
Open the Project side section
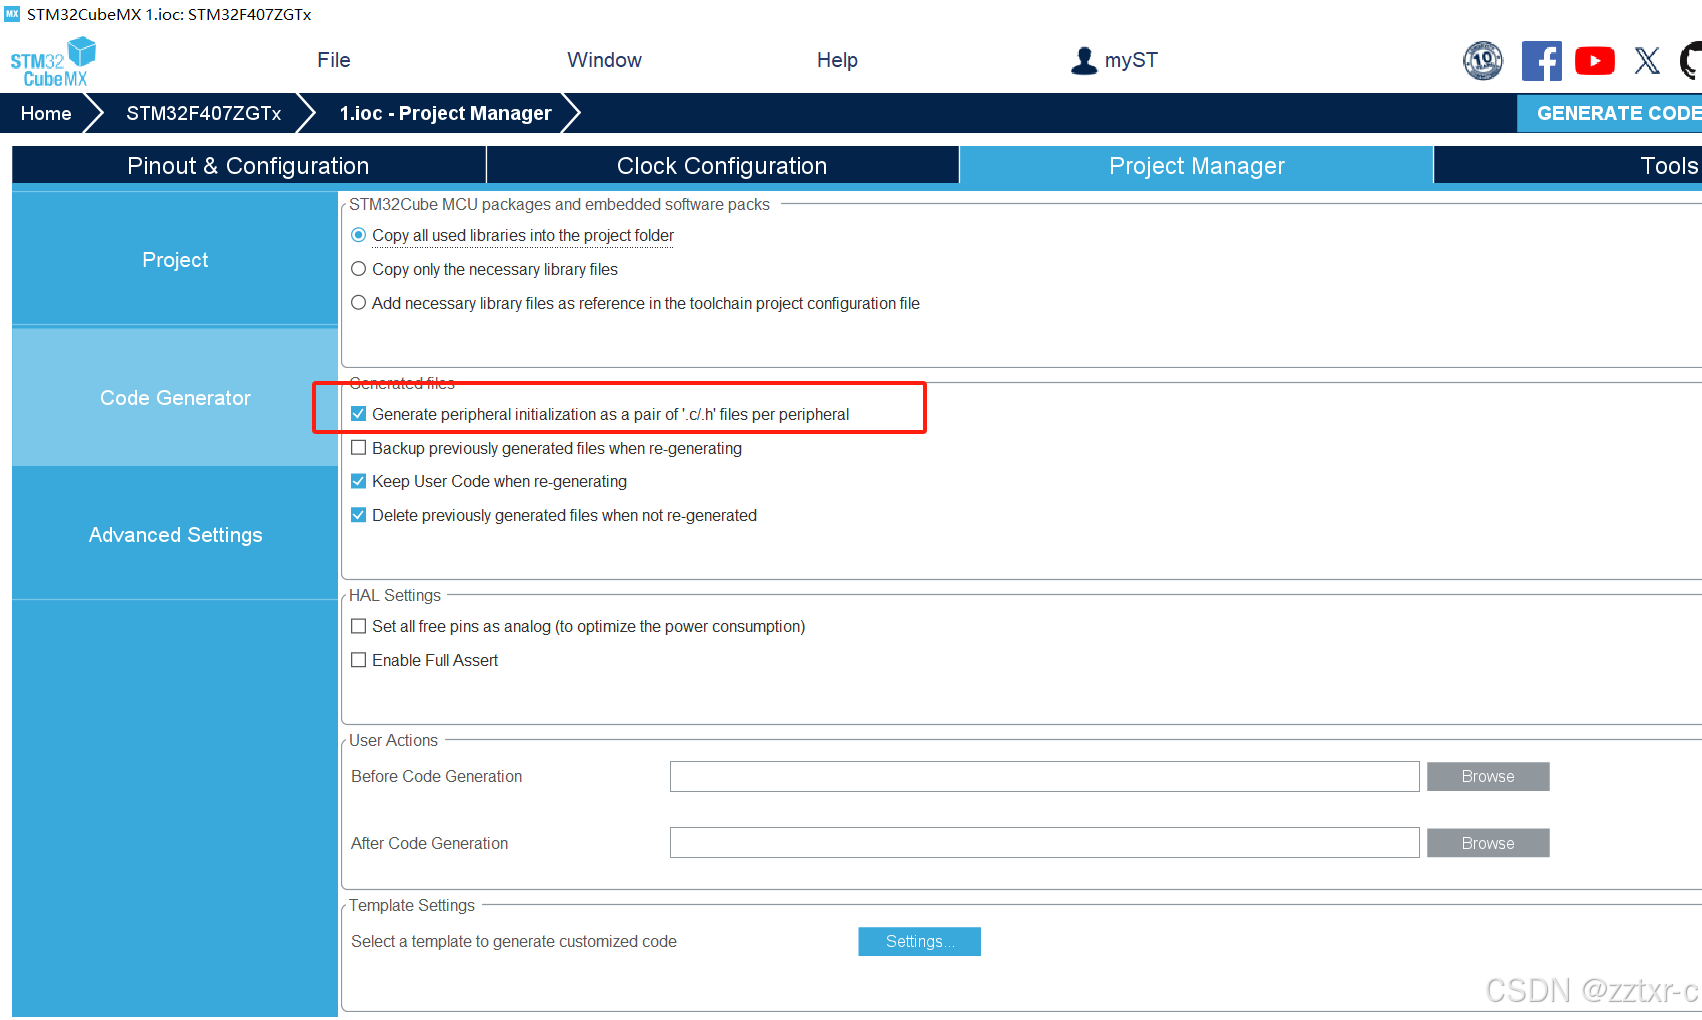175,260
